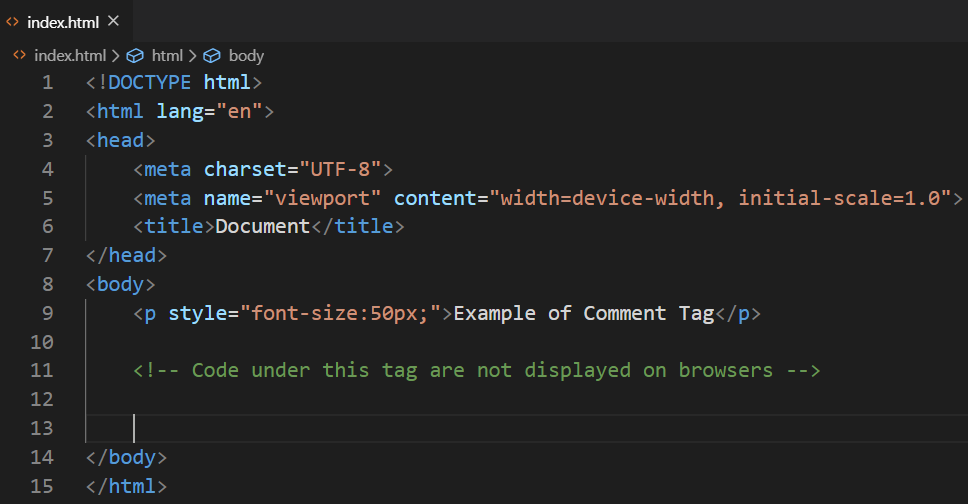
Task: Click the word Document inside title tag
Action: [x=263, y=226]
